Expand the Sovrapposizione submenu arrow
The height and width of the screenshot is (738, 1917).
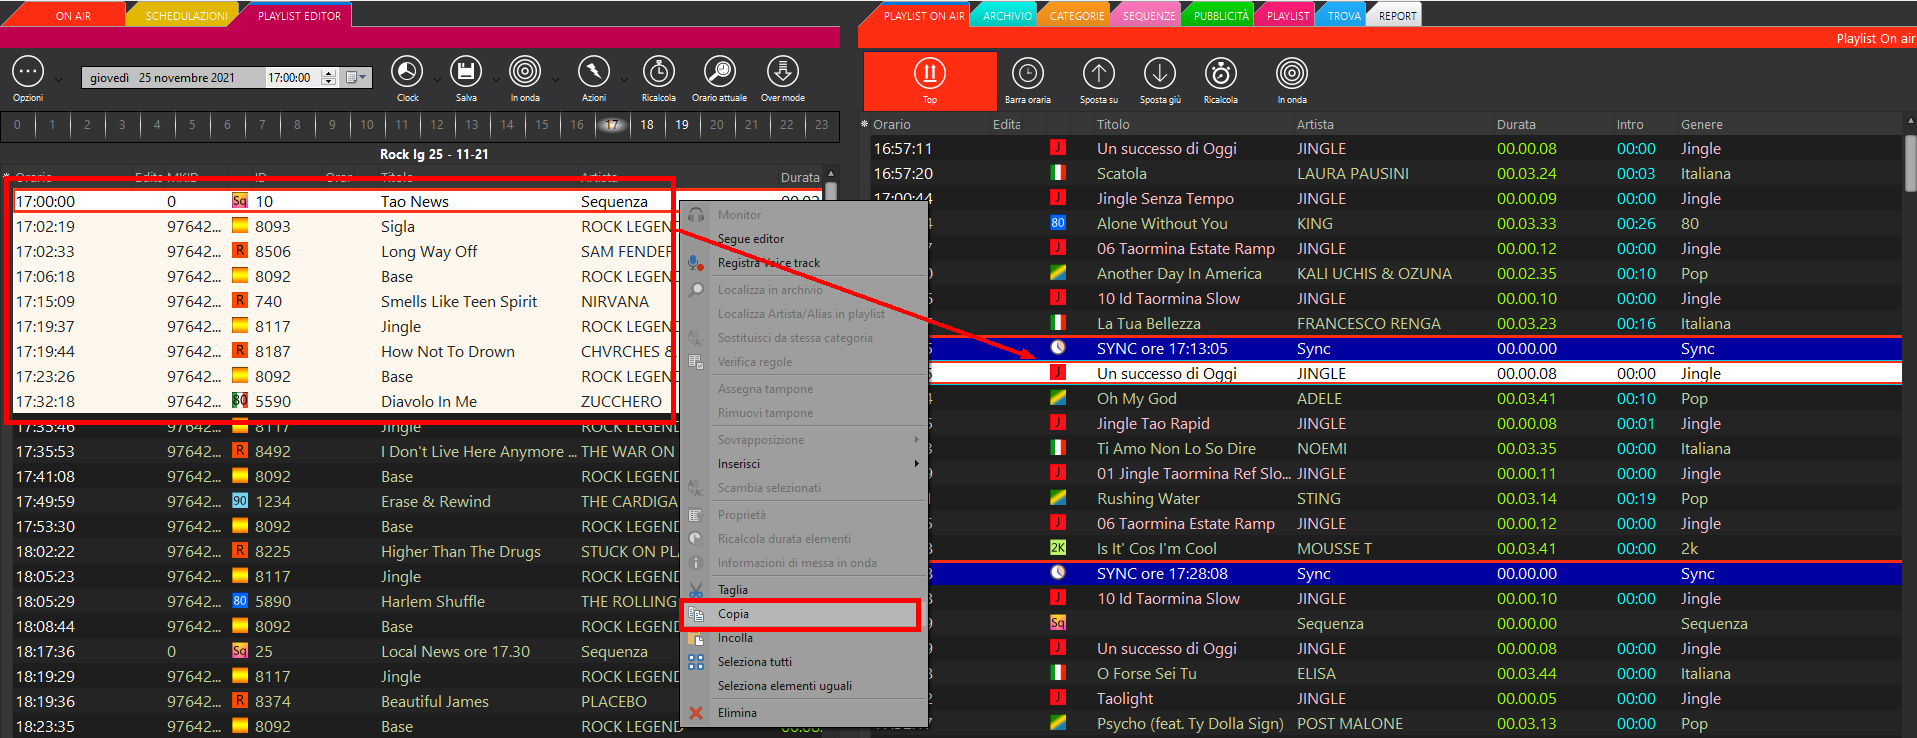(916, 440)
